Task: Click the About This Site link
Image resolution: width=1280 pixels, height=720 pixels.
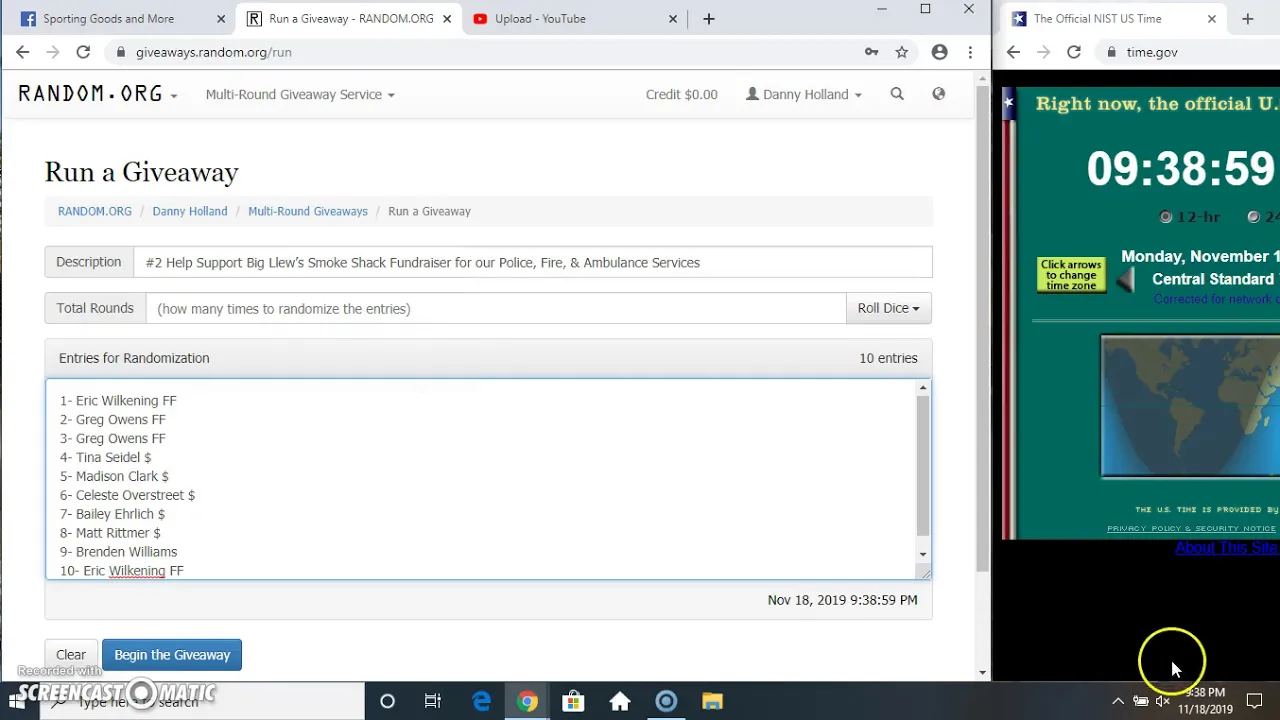Action: tap(1227, 548)
